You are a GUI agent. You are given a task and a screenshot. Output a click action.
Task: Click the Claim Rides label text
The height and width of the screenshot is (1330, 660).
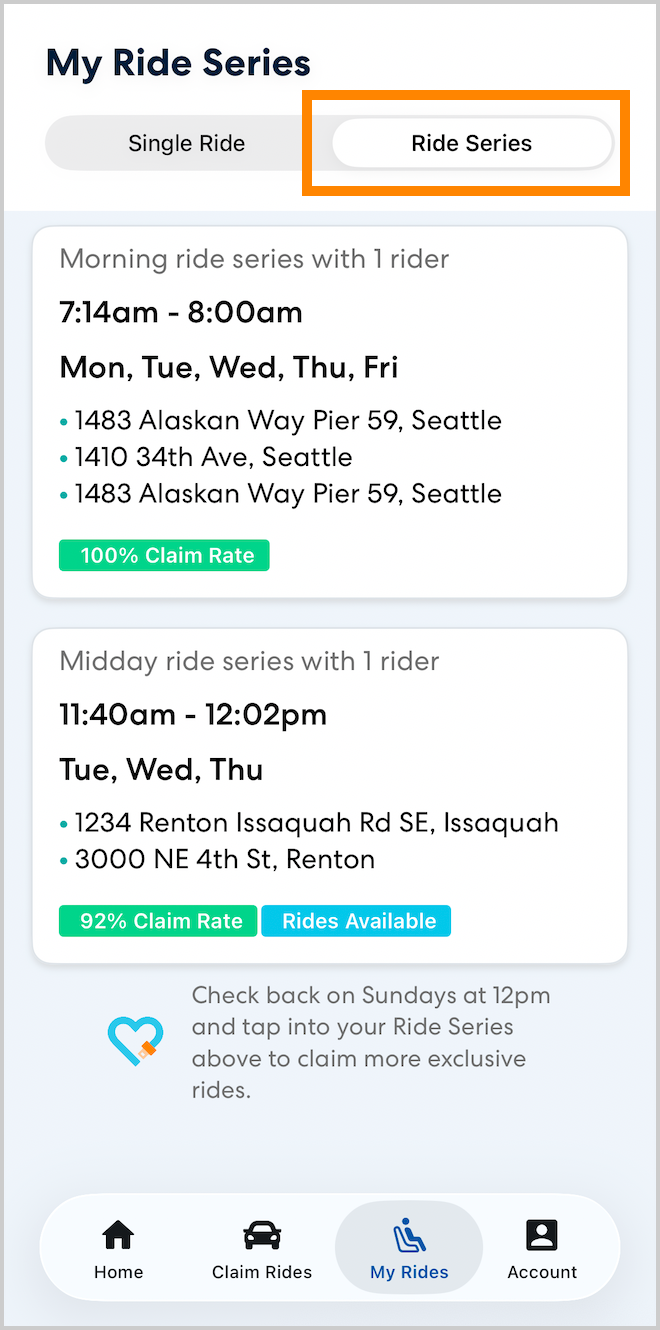tap(261, 1272)
